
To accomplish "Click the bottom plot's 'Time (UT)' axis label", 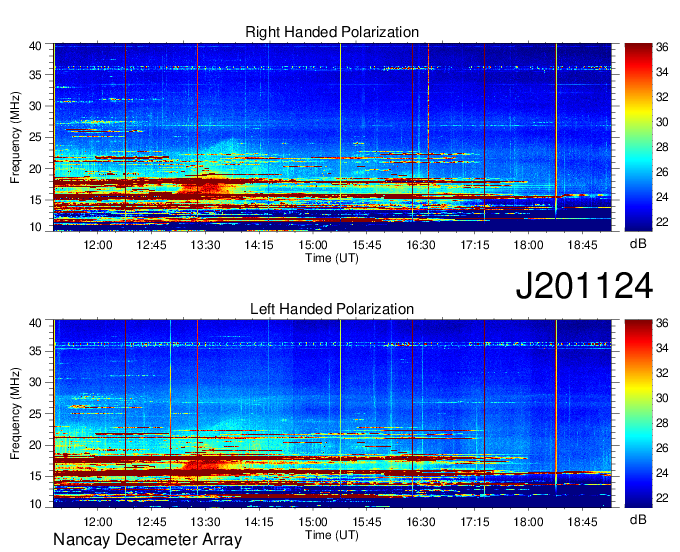I will pyautogui.click(x=332, y=535).
